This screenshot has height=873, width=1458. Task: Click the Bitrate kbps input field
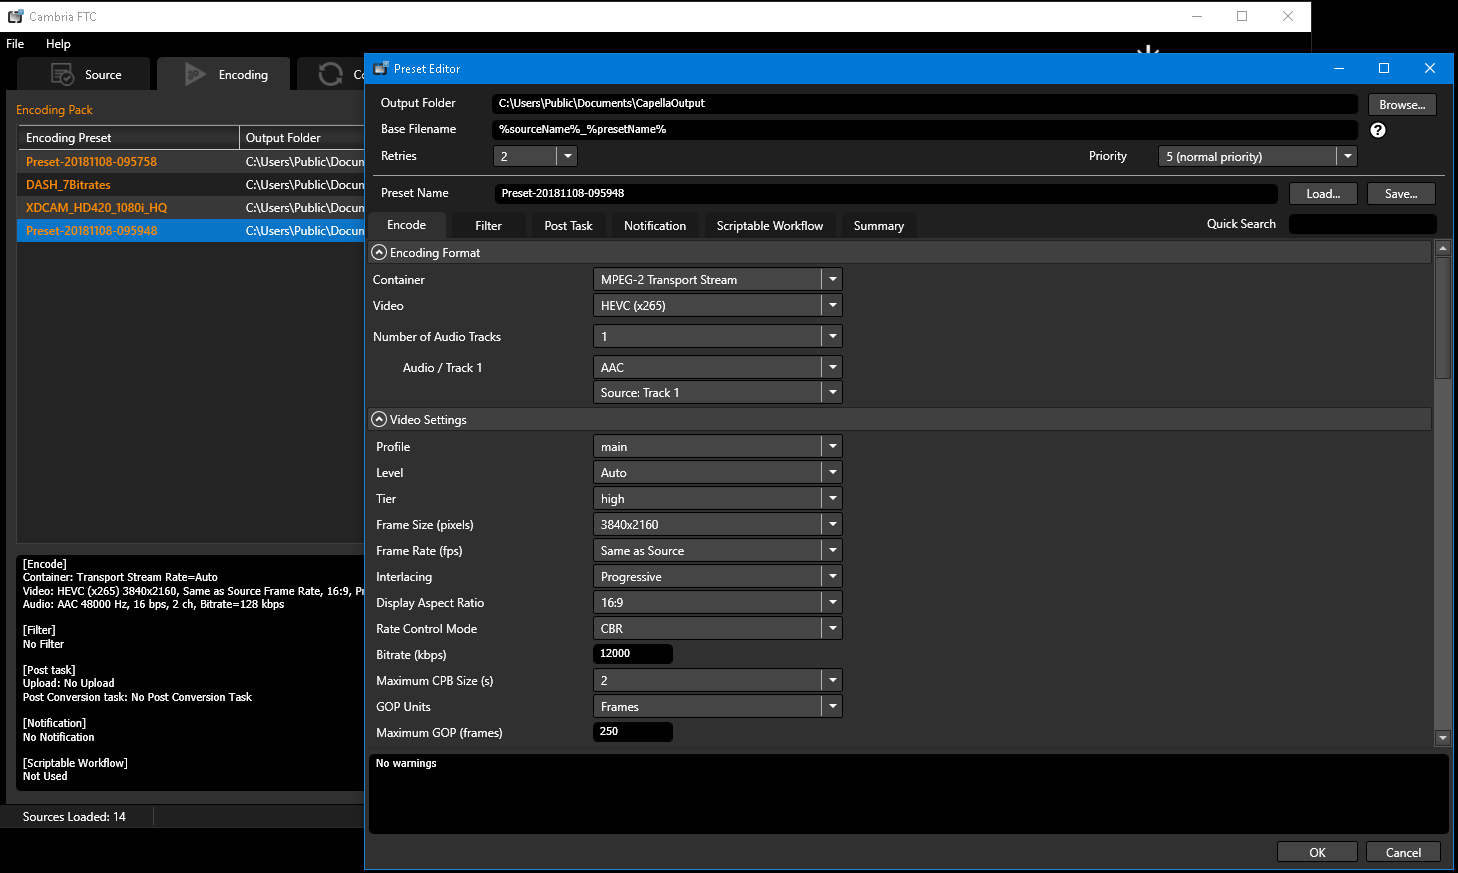(x=632, y=654)
